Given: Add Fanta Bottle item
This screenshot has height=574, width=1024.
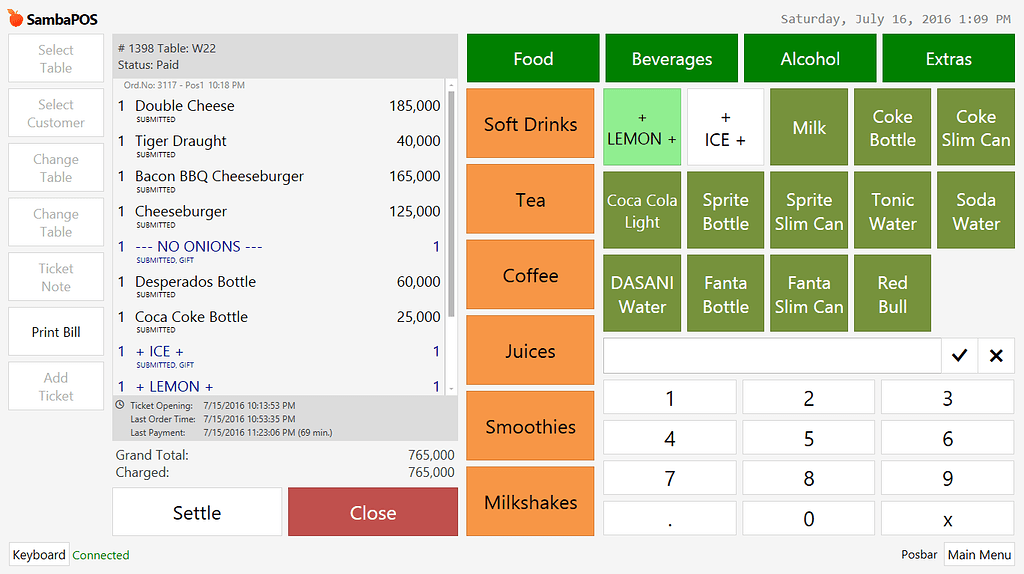Looking at the screenshot, I should 726,293.
